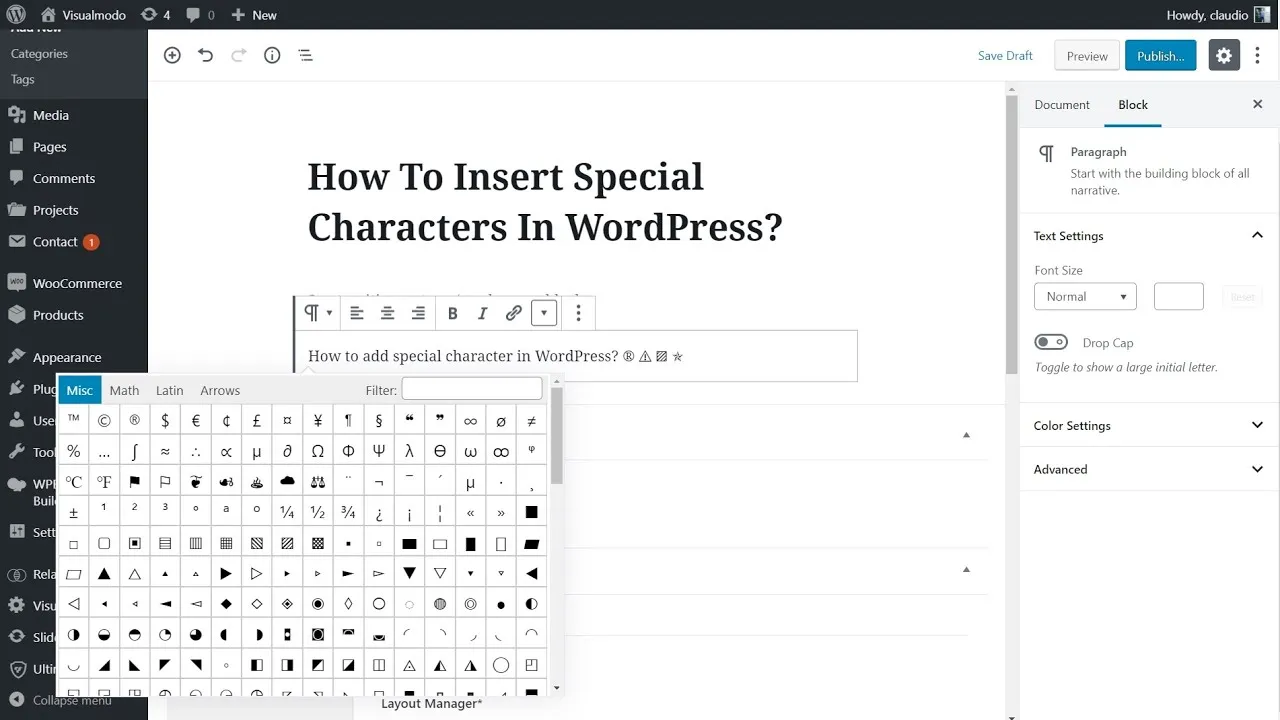This screenshot has height=720, width=1280.
Task: Insert the euro € character
Action: pos(196,421)
